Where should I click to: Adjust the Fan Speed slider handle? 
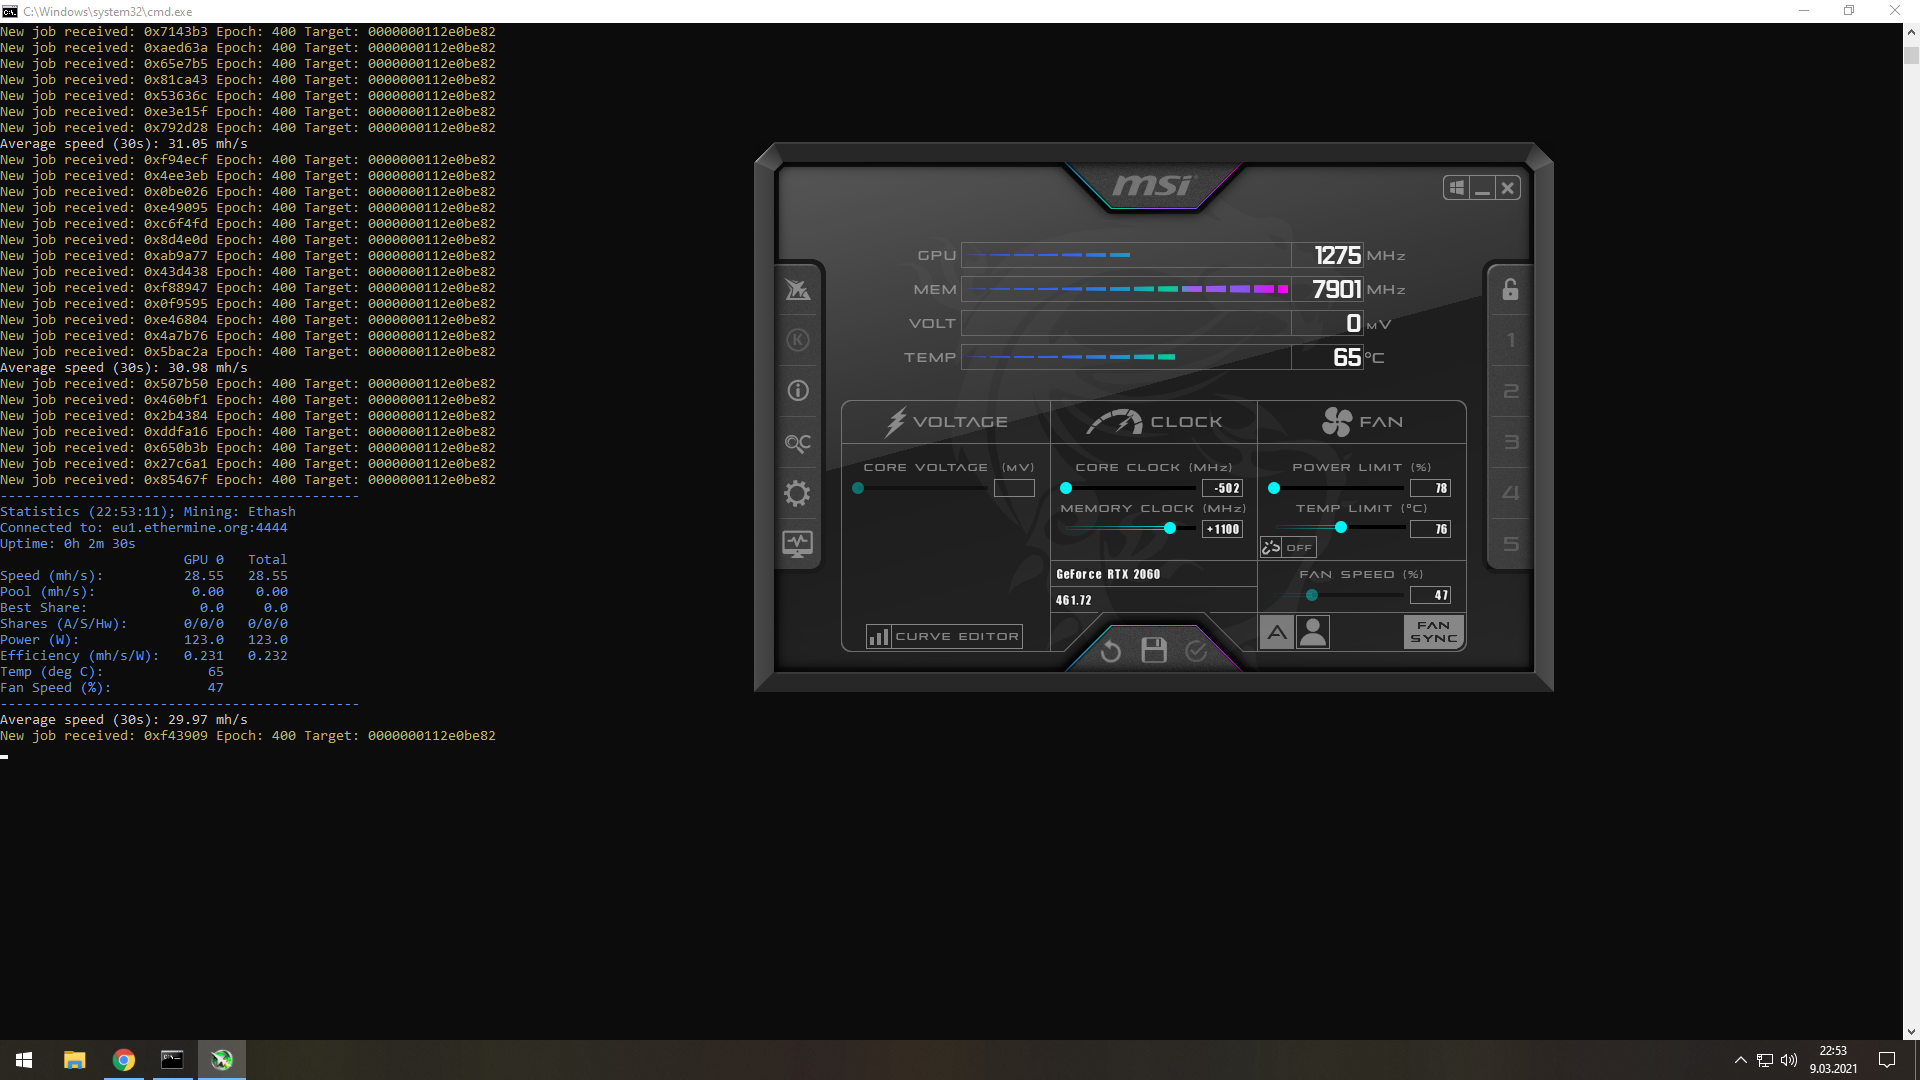pos(1312,595)
